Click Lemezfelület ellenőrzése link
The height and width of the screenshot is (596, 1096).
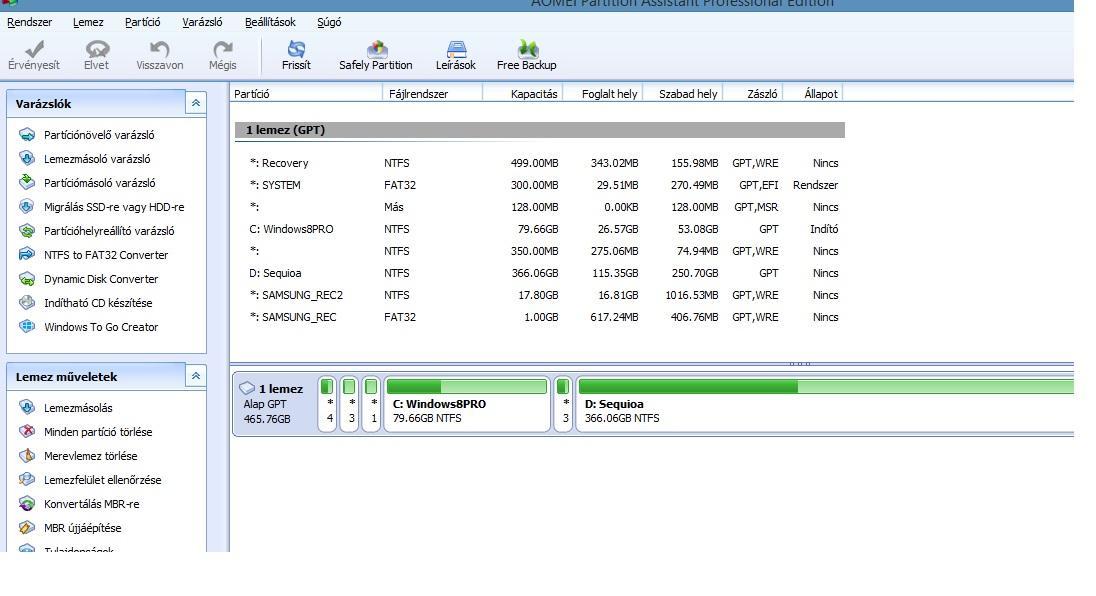tap(103, 479)
